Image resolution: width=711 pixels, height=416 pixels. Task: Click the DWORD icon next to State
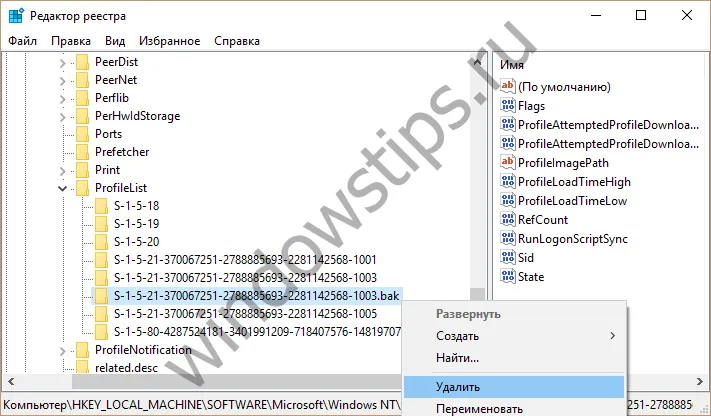[x=507, y=276]
